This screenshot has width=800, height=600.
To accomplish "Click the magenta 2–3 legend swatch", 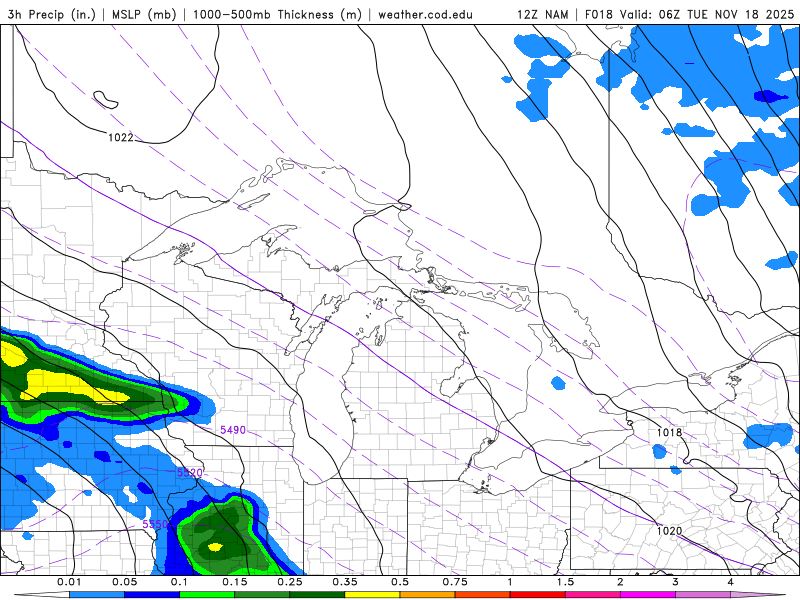I will click(648, 595).
